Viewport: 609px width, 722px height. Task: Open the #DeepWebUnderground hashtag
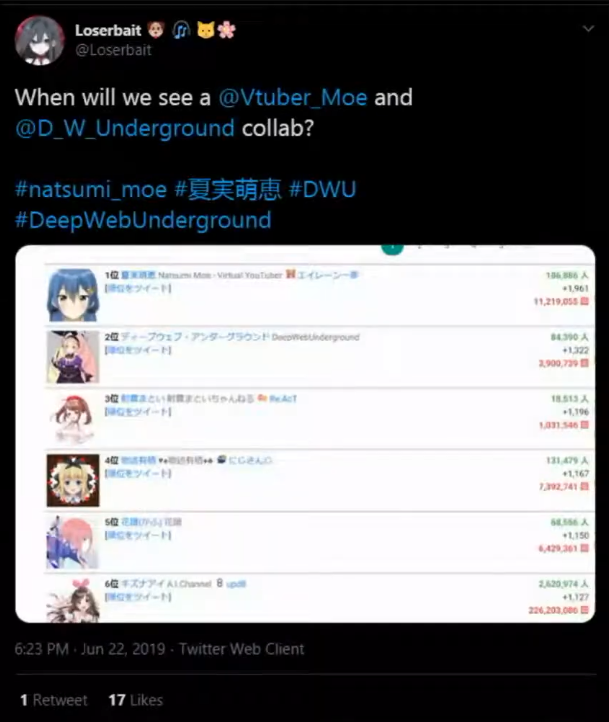pyautogui.click(x=143, y=220)
